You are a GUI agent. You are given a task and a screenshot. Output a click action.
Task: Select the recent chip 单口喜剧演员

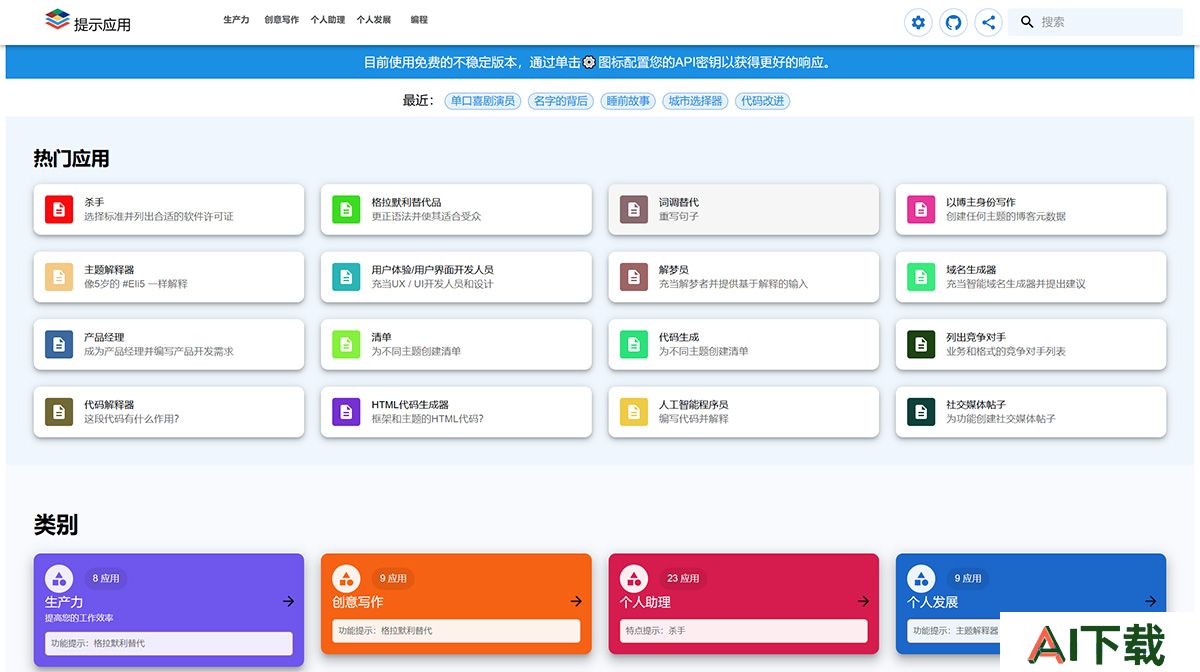coord(483,101)
